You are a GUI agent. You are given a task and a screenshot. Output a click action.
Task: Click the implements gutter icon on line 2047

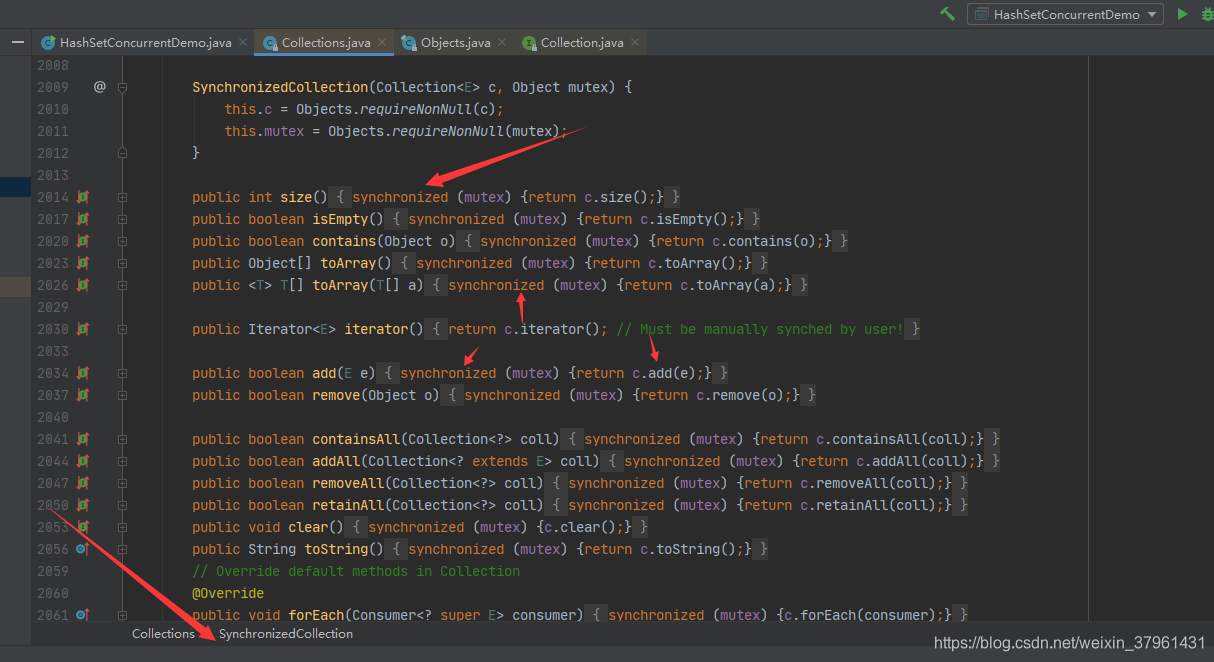82,483
